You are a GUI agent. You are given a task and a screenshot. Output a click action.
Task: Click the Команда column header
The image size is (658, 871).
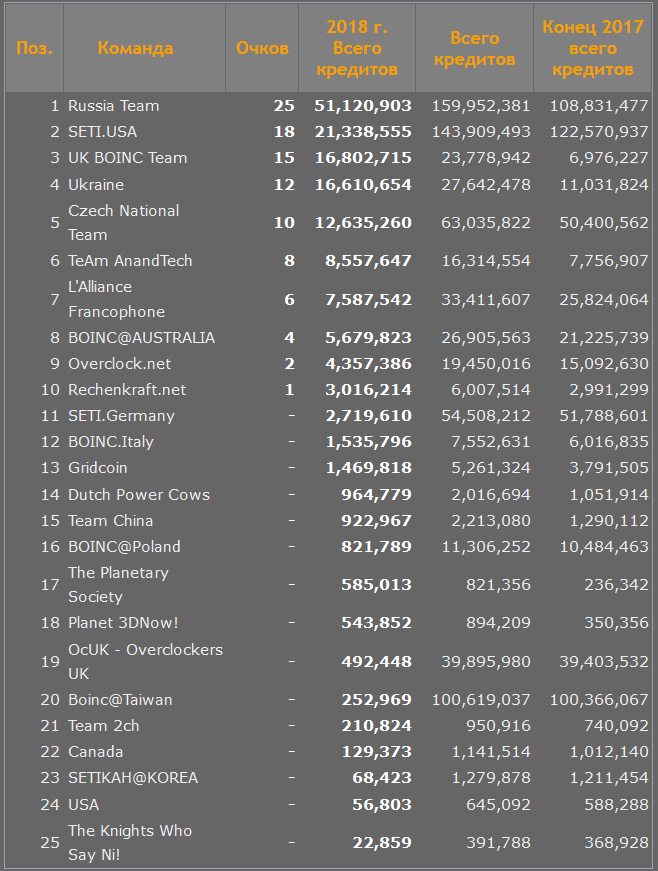(135, 48)
